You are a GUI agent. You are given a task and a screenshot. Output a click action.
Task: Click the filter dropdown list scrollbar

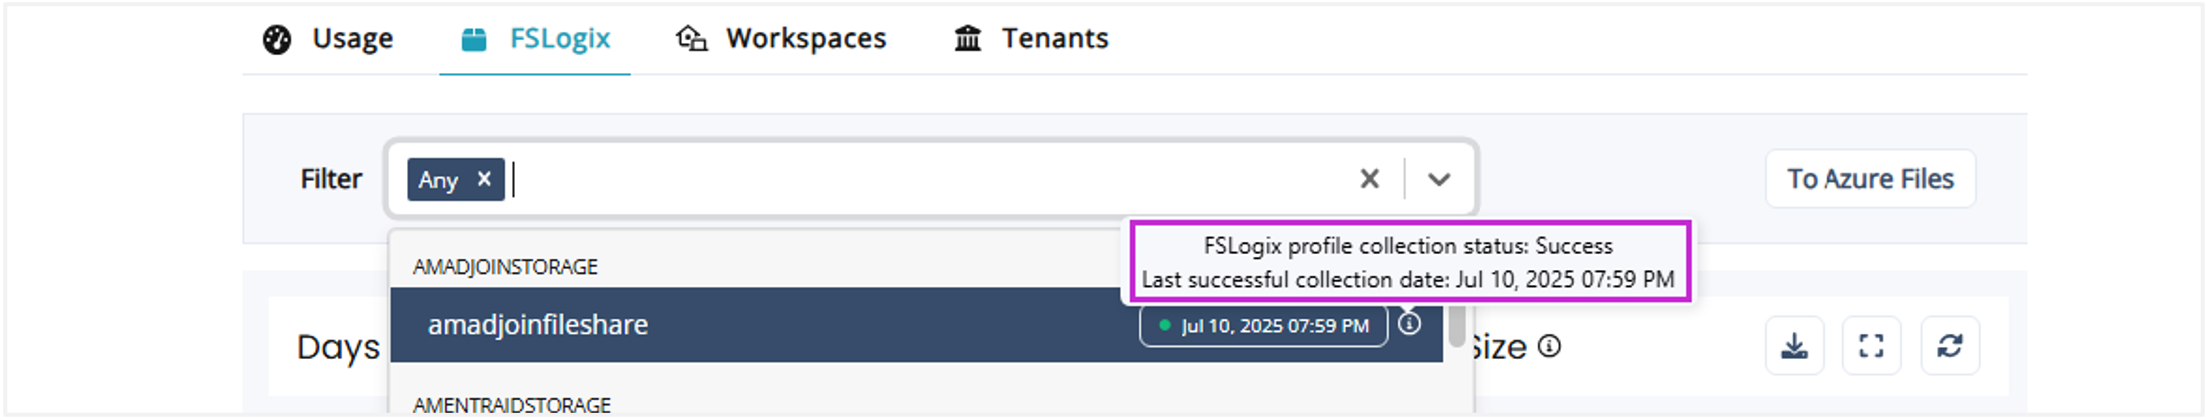(x=1457, y=327)
